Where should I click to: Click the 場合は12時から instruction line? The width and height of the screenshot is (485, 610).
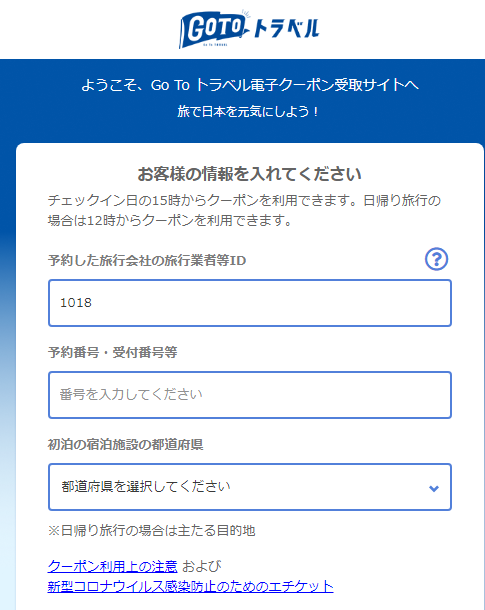pos(170,221)
